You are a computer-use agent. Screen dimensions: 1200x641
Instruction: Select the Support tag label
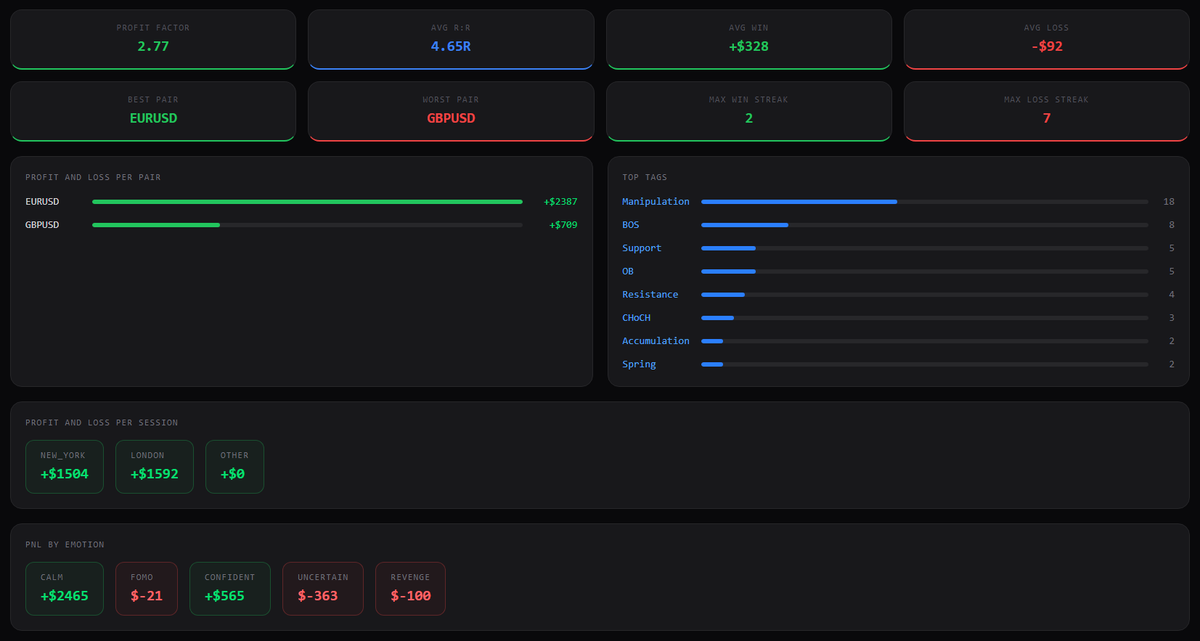642,248
